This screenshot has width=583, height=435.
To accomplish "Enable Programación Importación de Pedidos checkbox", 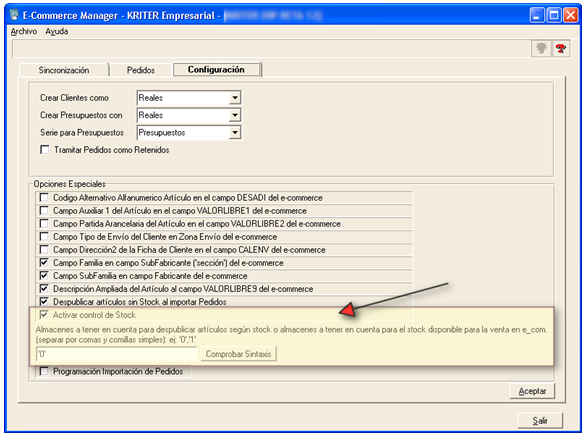I will pos(44,371).
